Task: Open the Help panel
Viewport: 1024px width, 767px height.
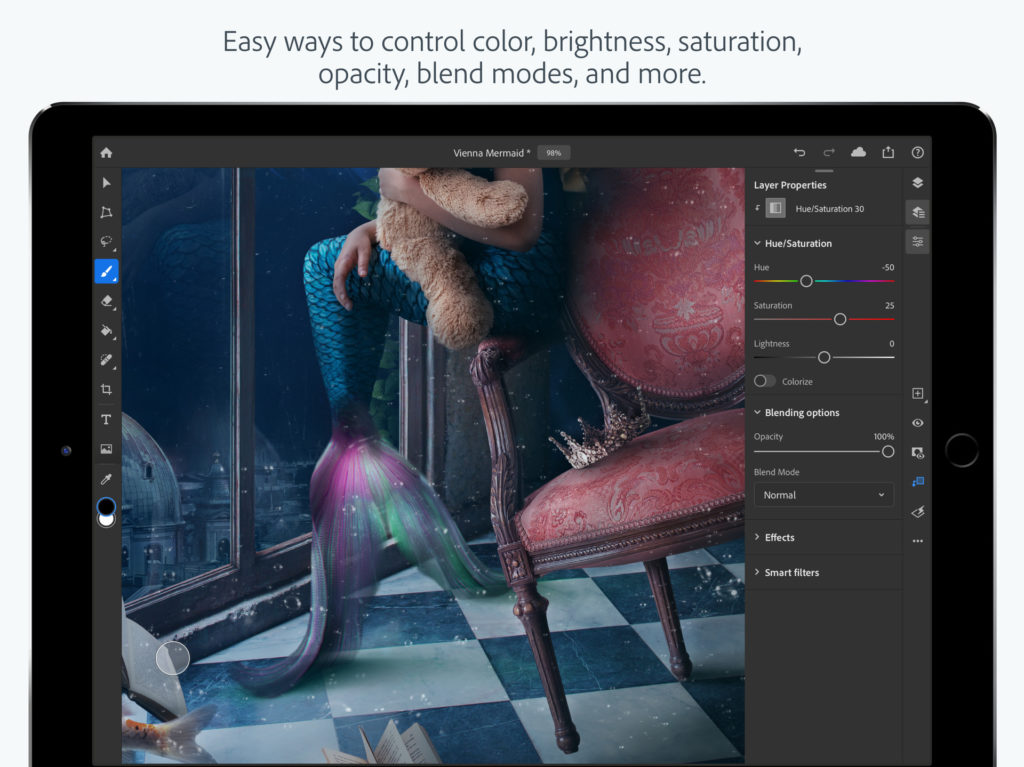Action: 917,152
